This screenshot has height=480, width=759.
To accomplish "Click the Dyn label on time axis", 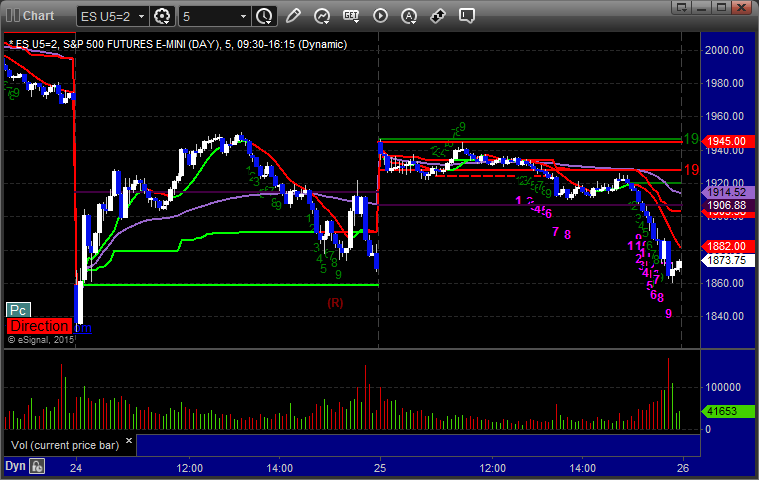I will coord(15,466).
